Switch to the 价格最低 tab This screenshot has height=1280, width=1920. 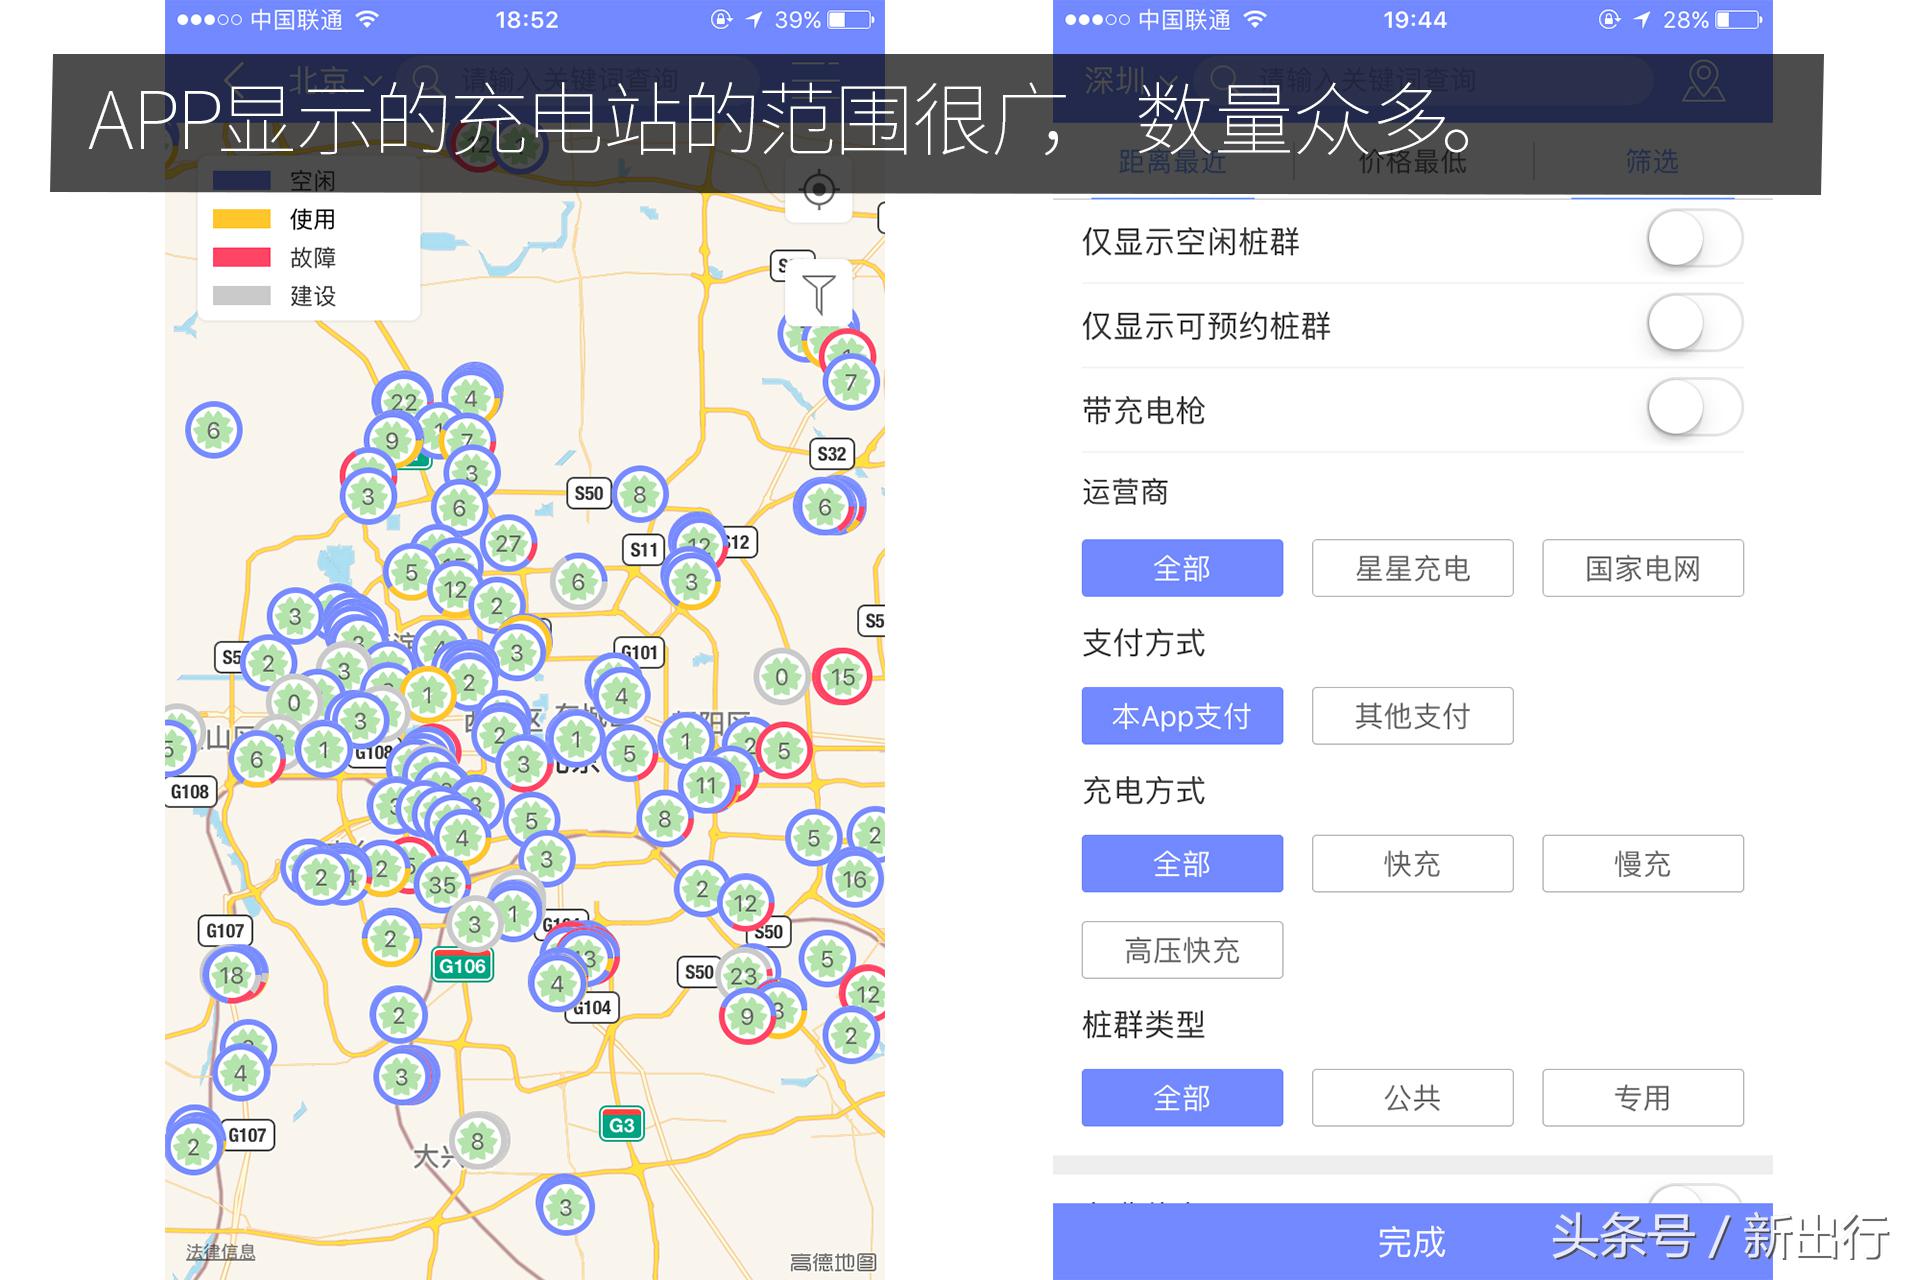point(1413,163)
